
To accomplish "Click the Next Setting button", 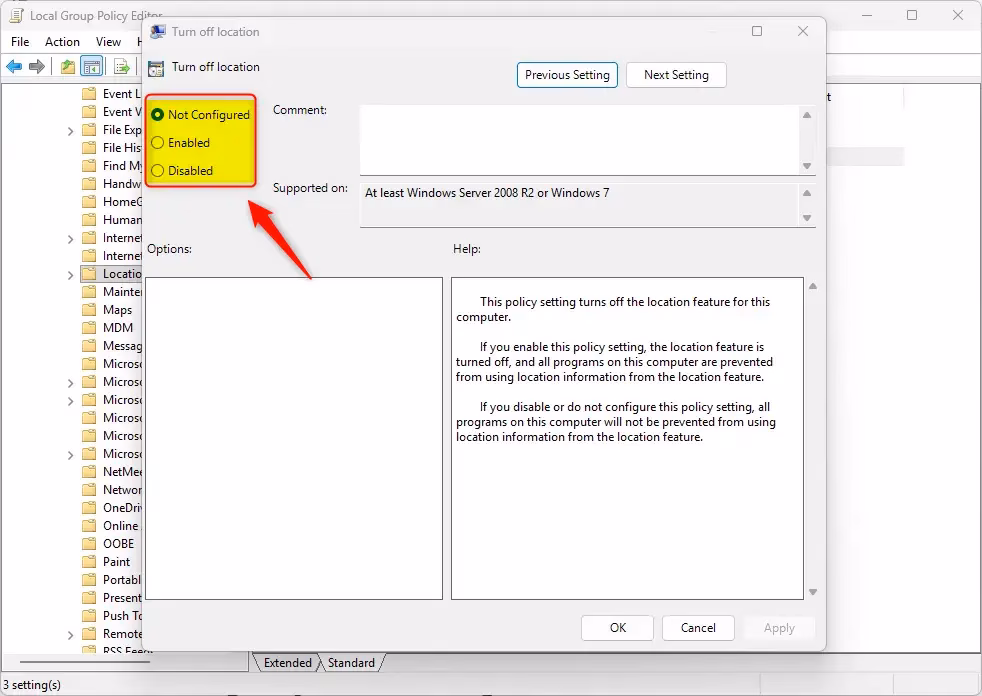I will pyautogui.click(x=676, y=75).
